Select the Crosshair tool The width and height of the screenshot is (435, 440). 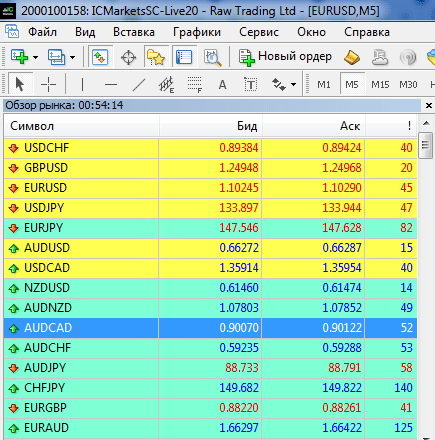48,84
